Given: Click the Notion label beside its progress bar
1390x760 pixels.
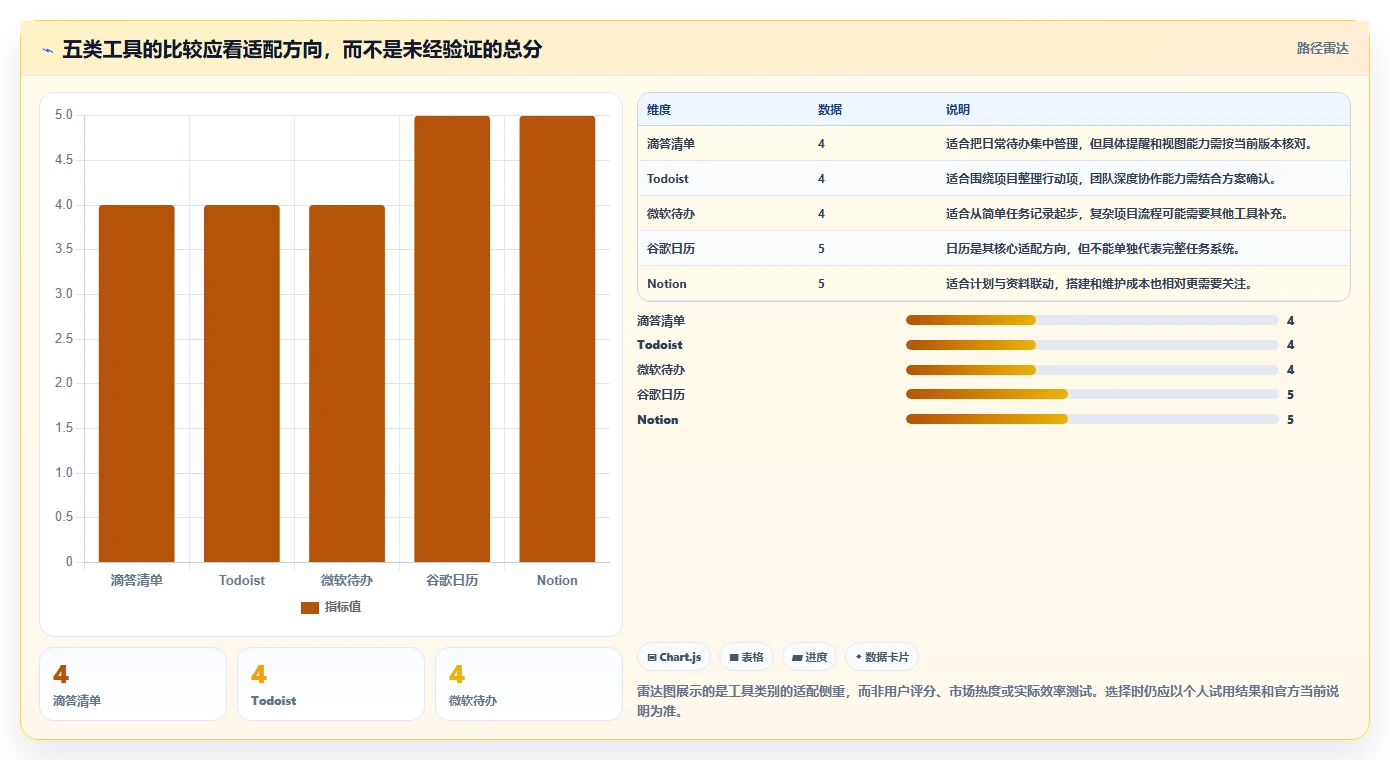Looking at the screenshot, I should [x=658, y=419].
